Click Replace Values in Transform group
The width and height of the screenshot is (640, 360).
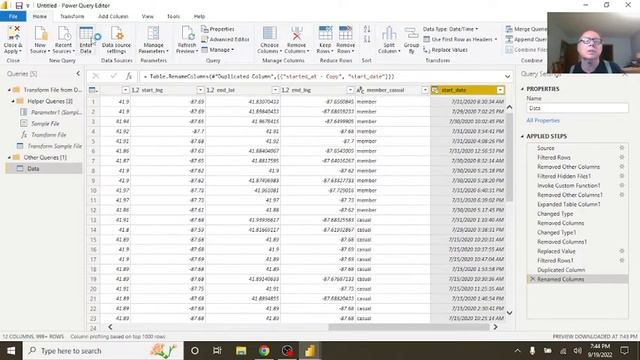445,50
